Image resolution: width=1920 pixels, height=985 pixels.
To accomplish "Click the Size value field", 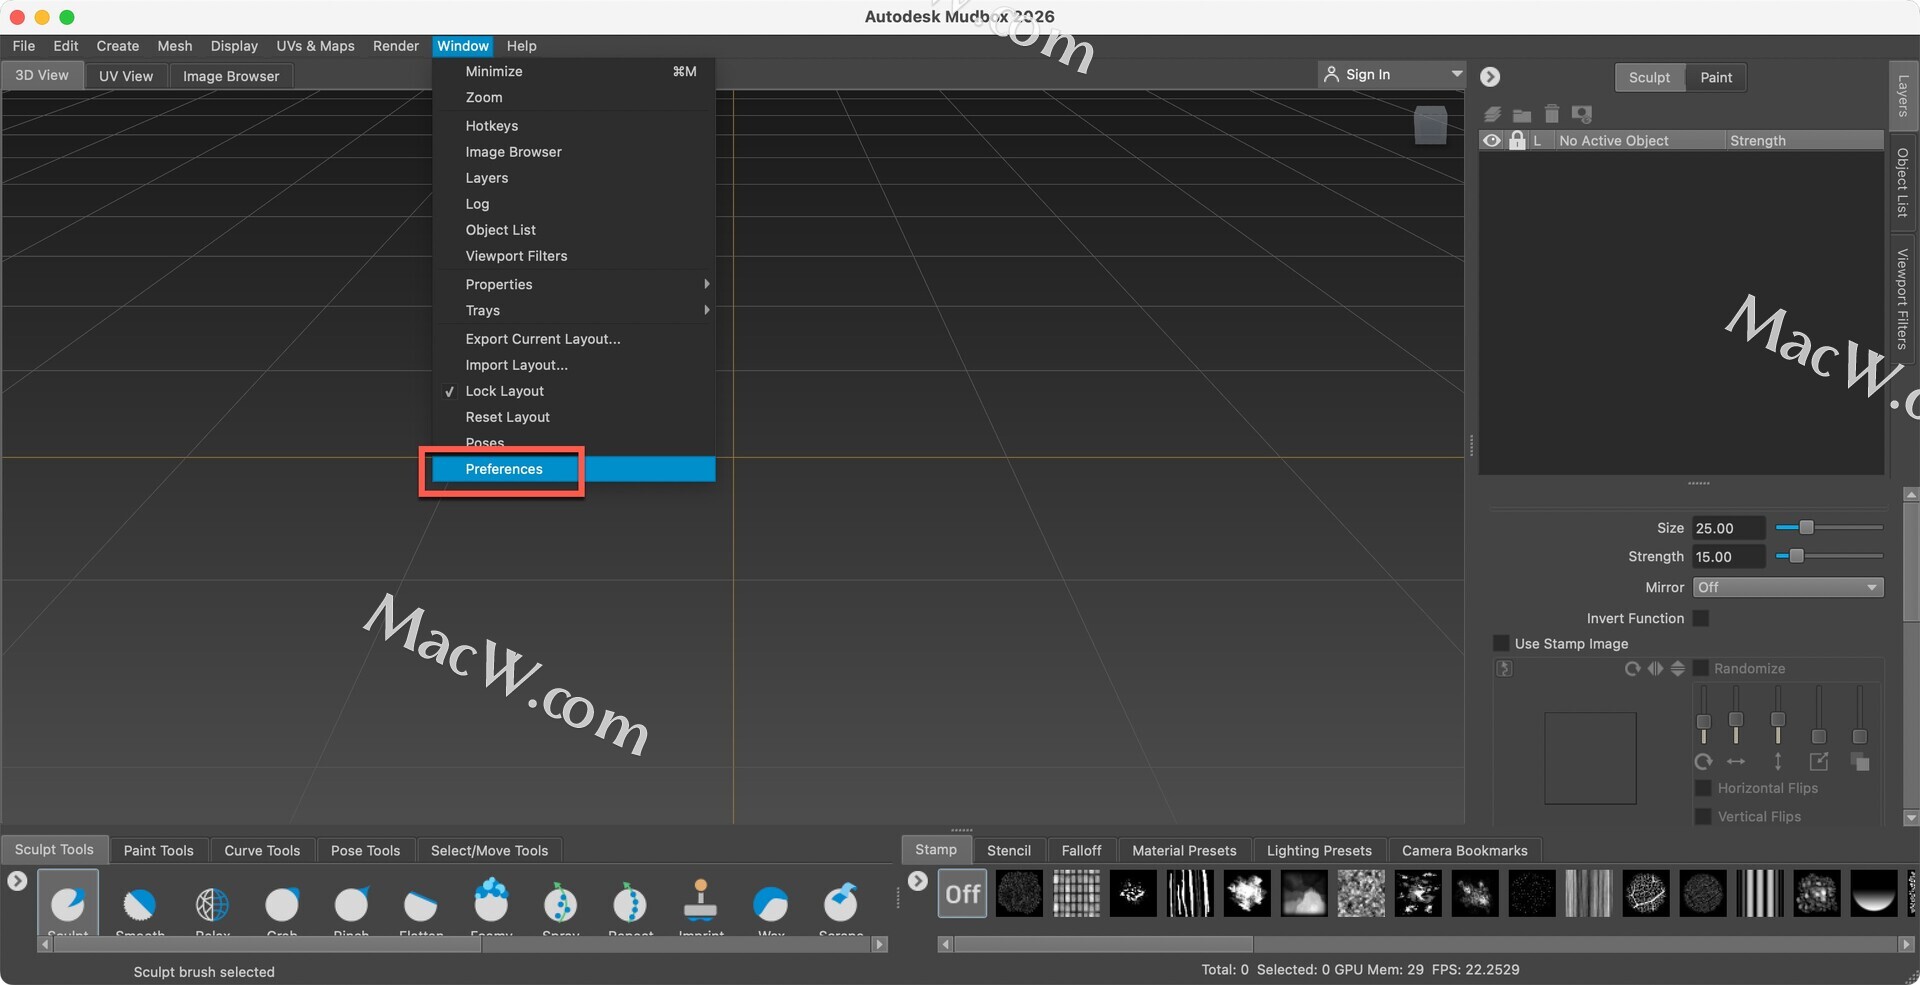I will point(1728,528).
